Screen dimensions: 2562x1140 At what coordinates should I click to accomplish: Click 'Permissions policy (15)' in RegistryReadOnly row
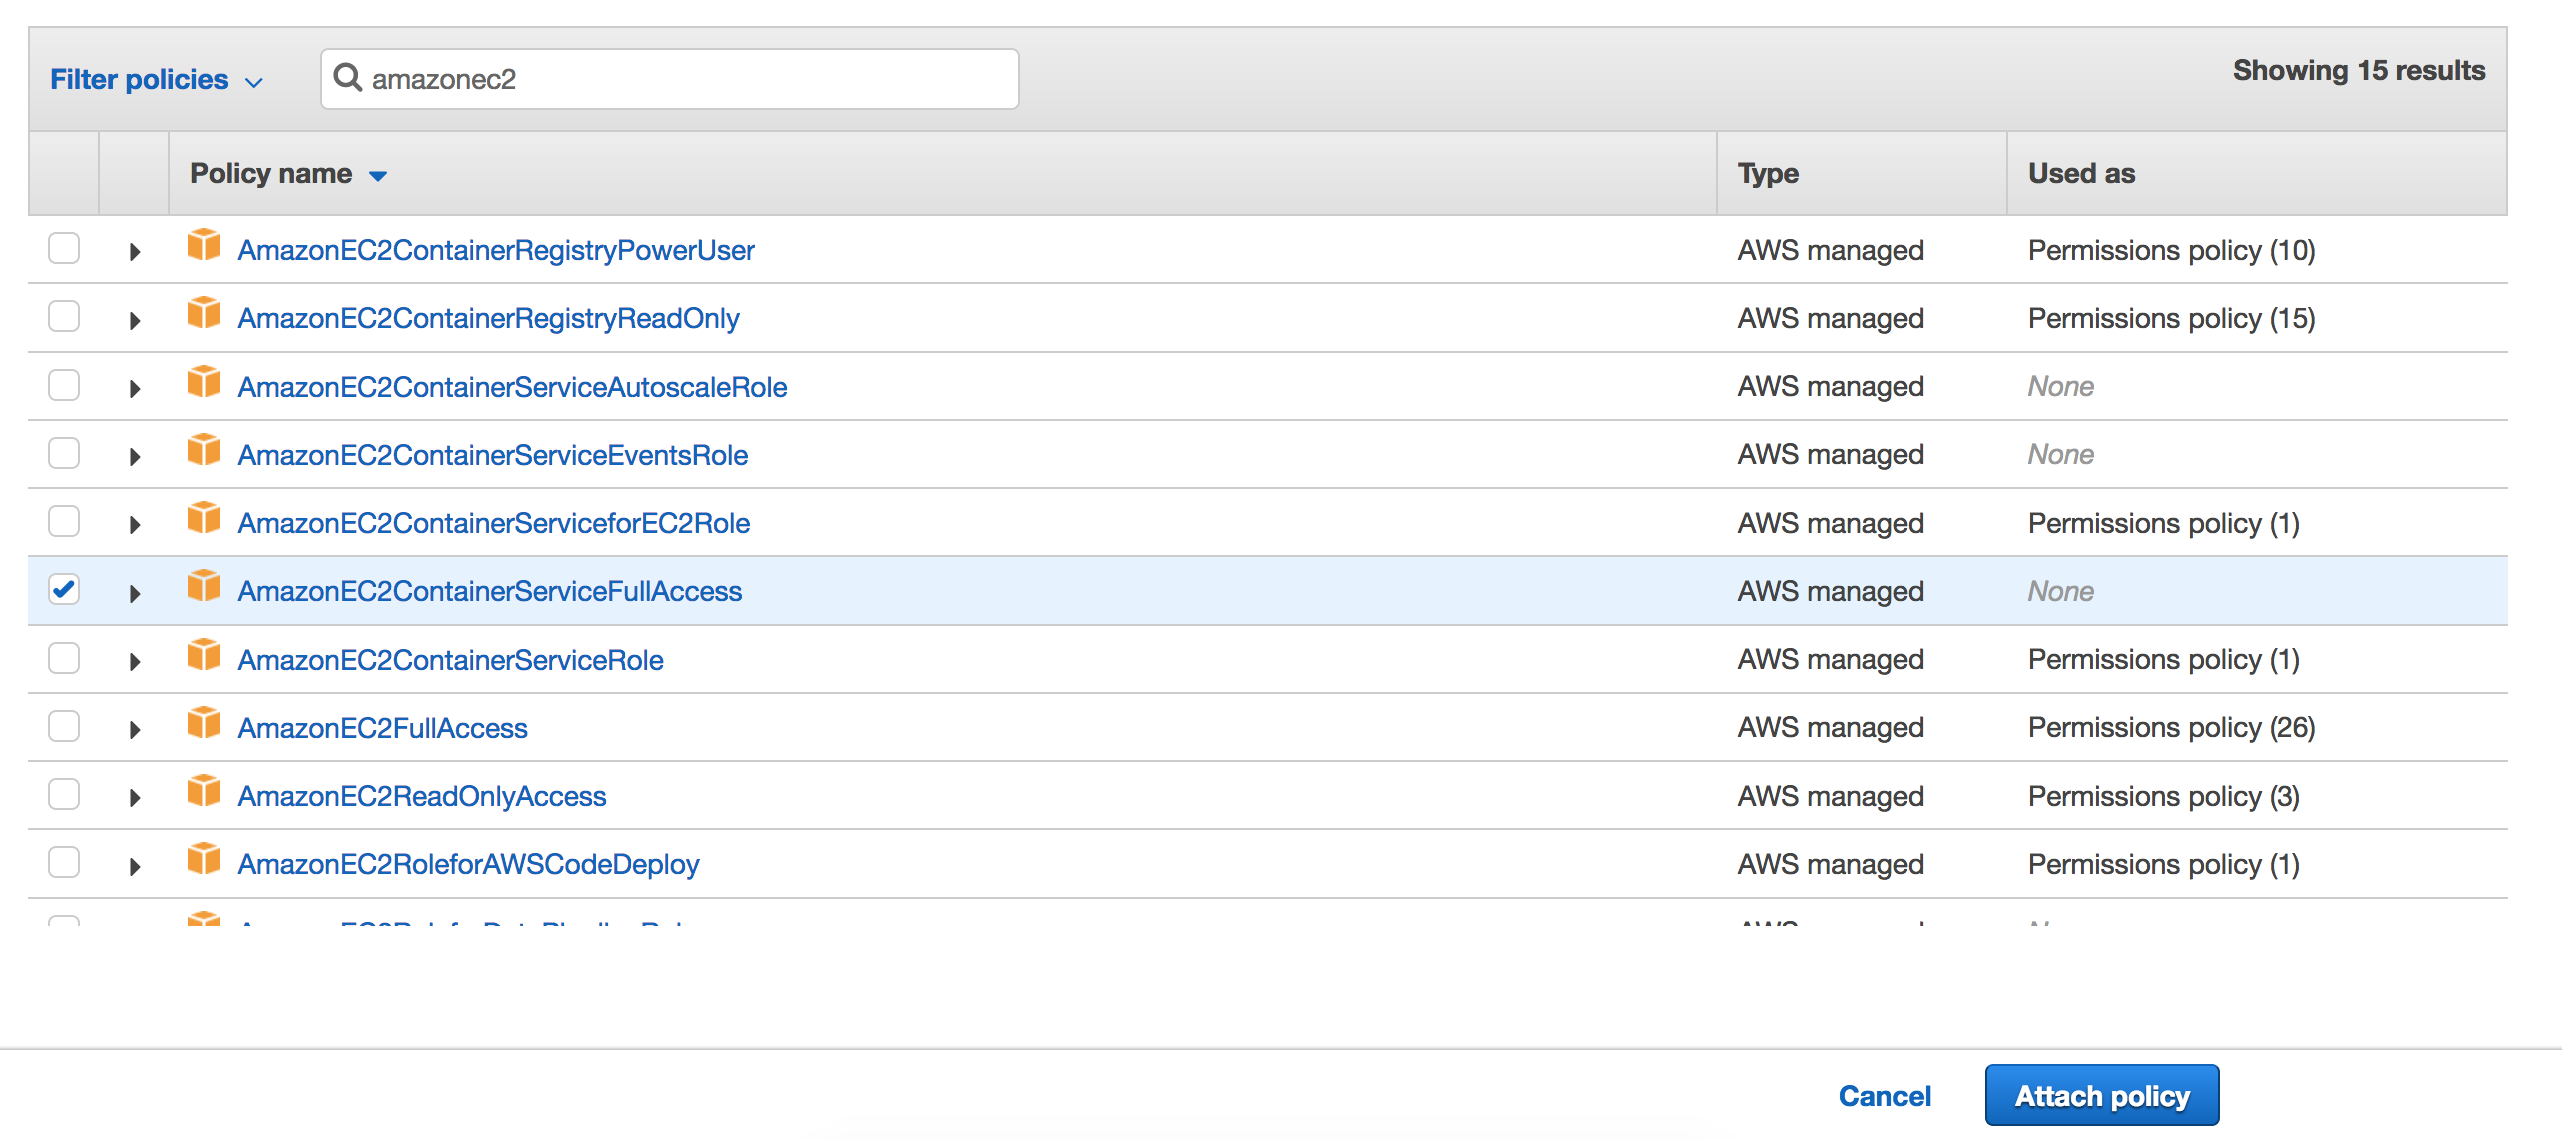pyautogui.click(x=2172, y=318)
